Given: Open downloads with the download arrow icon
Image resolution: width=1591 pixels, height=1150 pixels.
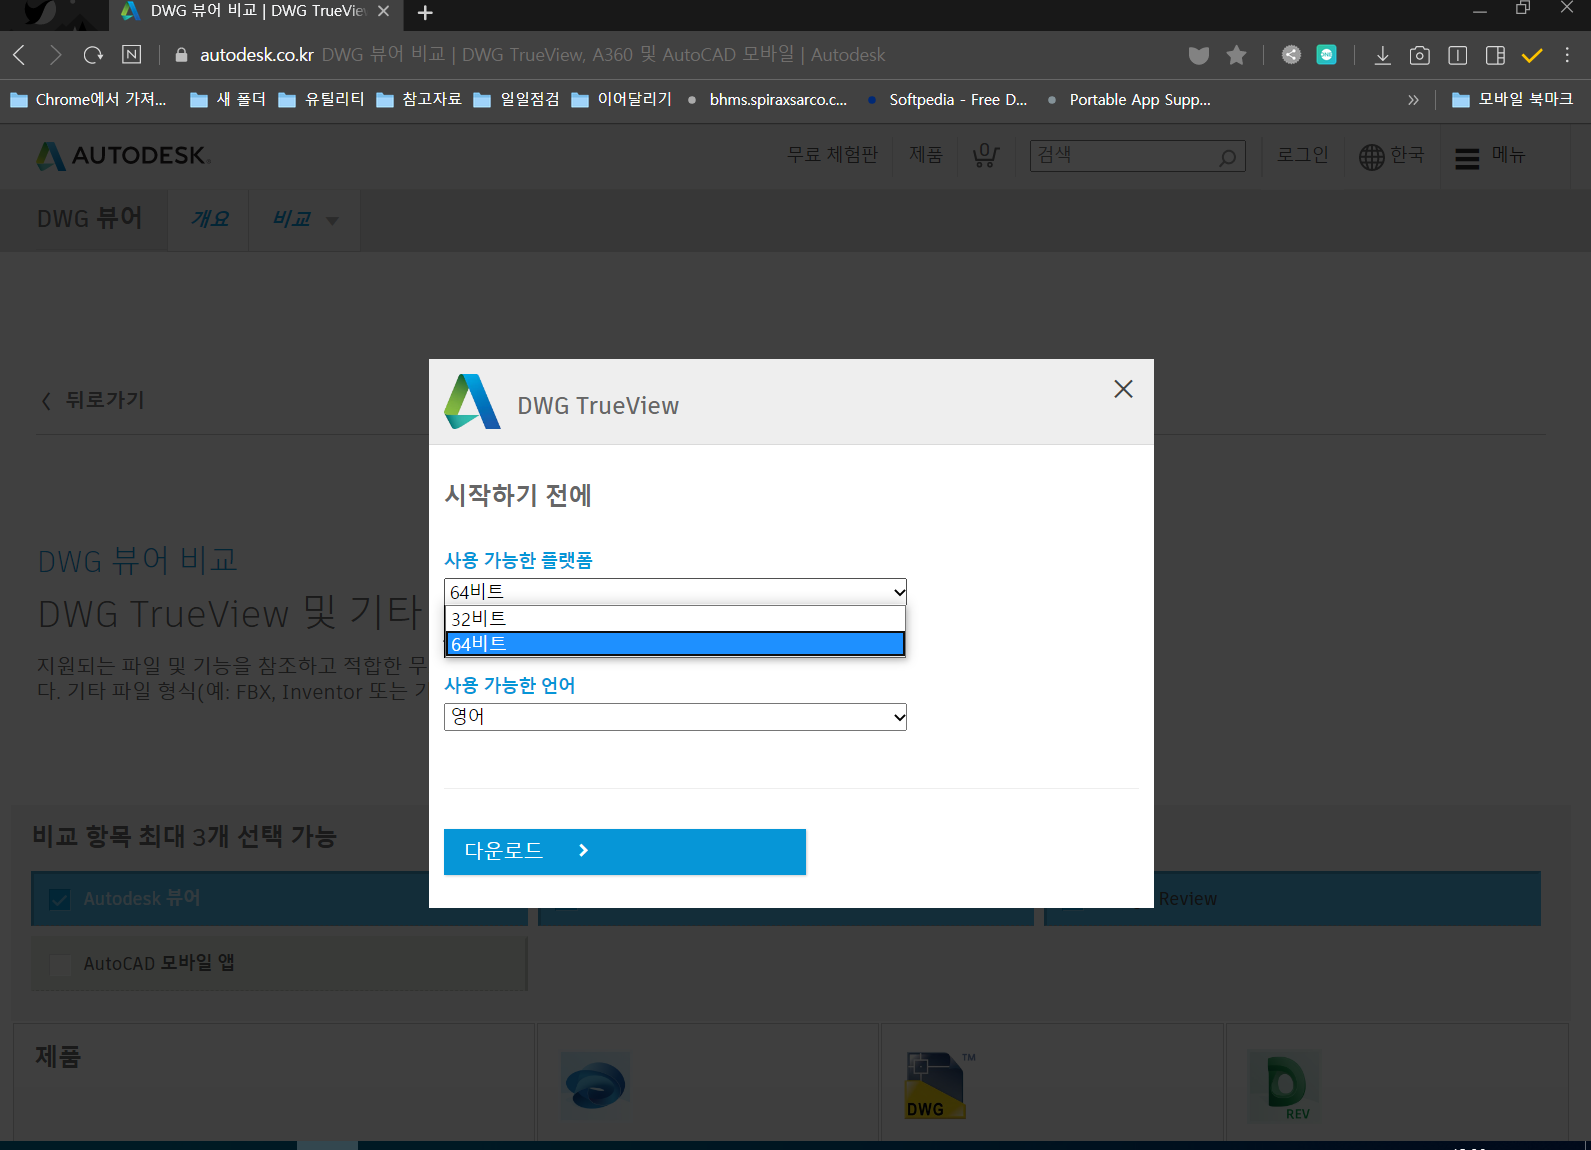Looking at the screenshot, I should pyautogui.click(x=1382, y=55).
